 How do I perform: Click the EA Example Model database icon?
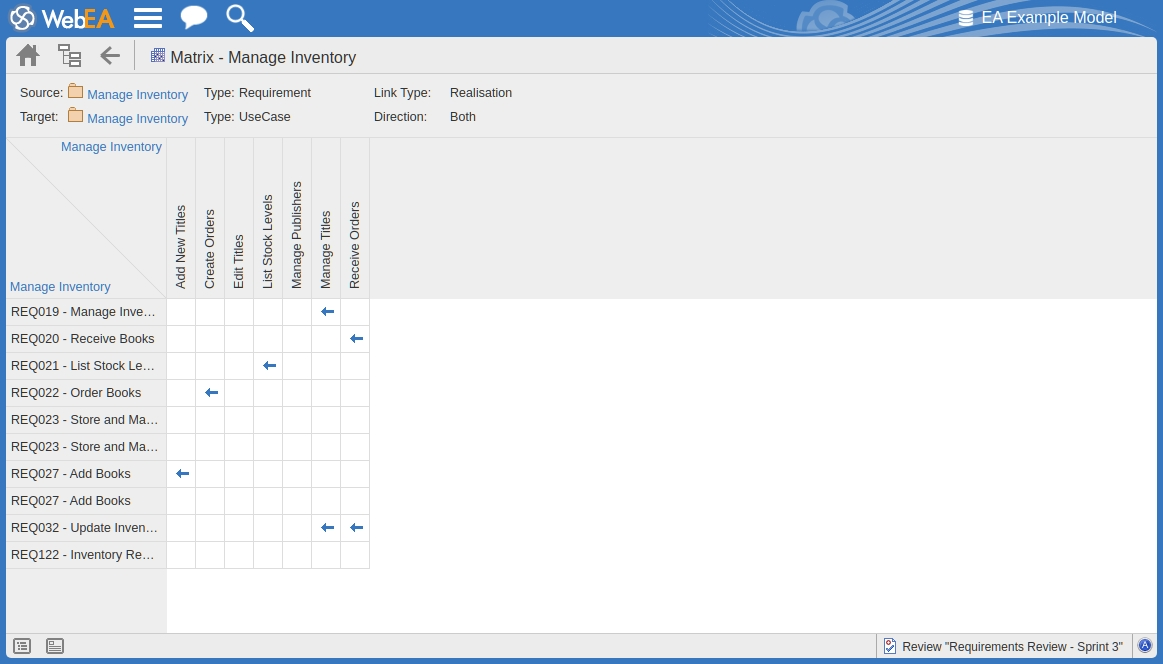click(965, 18)
